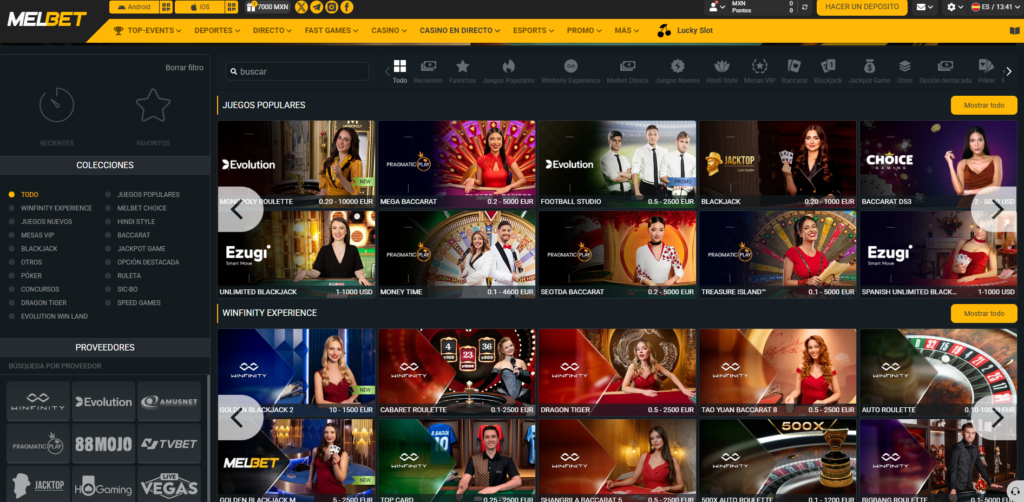Click the MELBET logo
The height and width of the screenshot is (502, 1024).
(x=46, y=19)
